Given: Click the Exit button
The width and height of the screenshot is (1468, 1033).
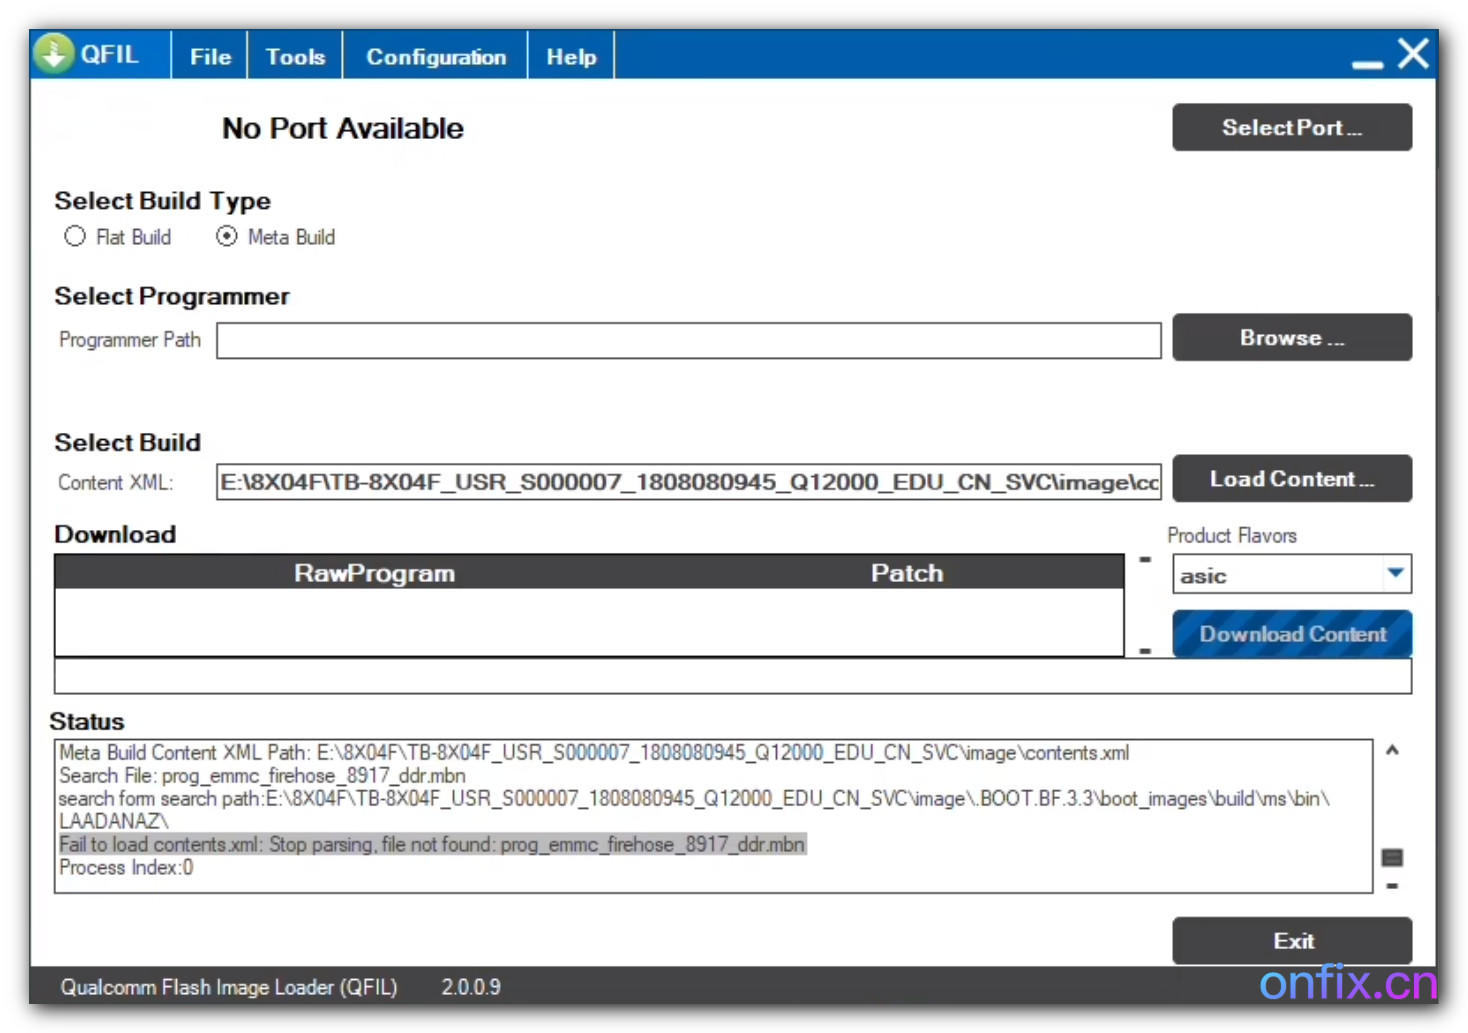Looking at the screenshot, I should tap(1291, 941).
